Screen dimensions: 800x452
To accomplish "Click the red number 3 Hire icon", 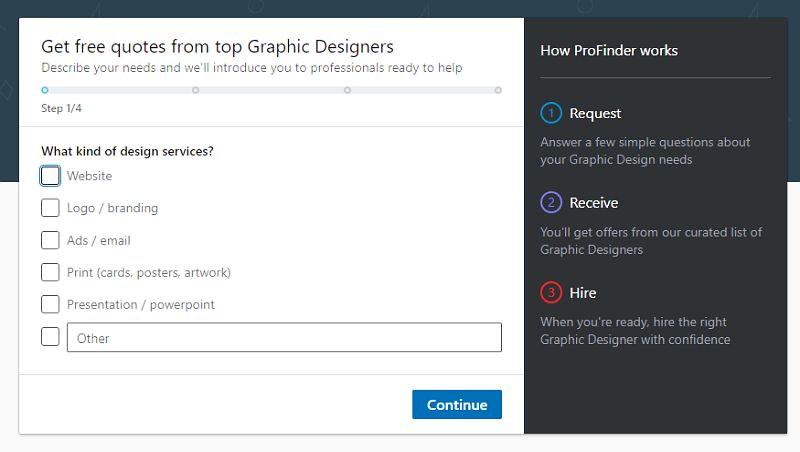I will pyautogui.click(x=551, y=293).
